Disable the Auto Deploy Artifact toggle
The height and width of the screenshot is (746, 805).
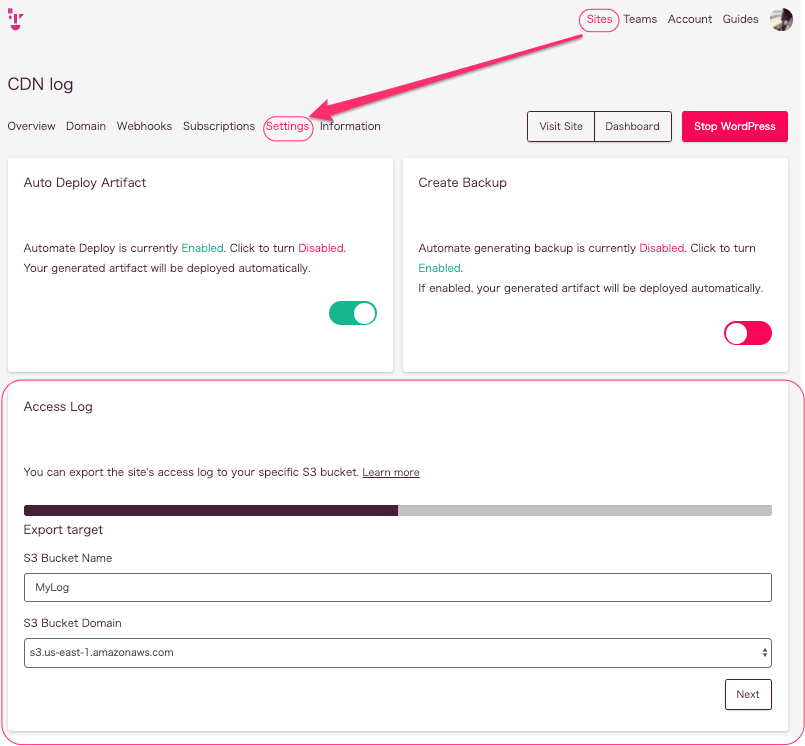coord(353,313)
